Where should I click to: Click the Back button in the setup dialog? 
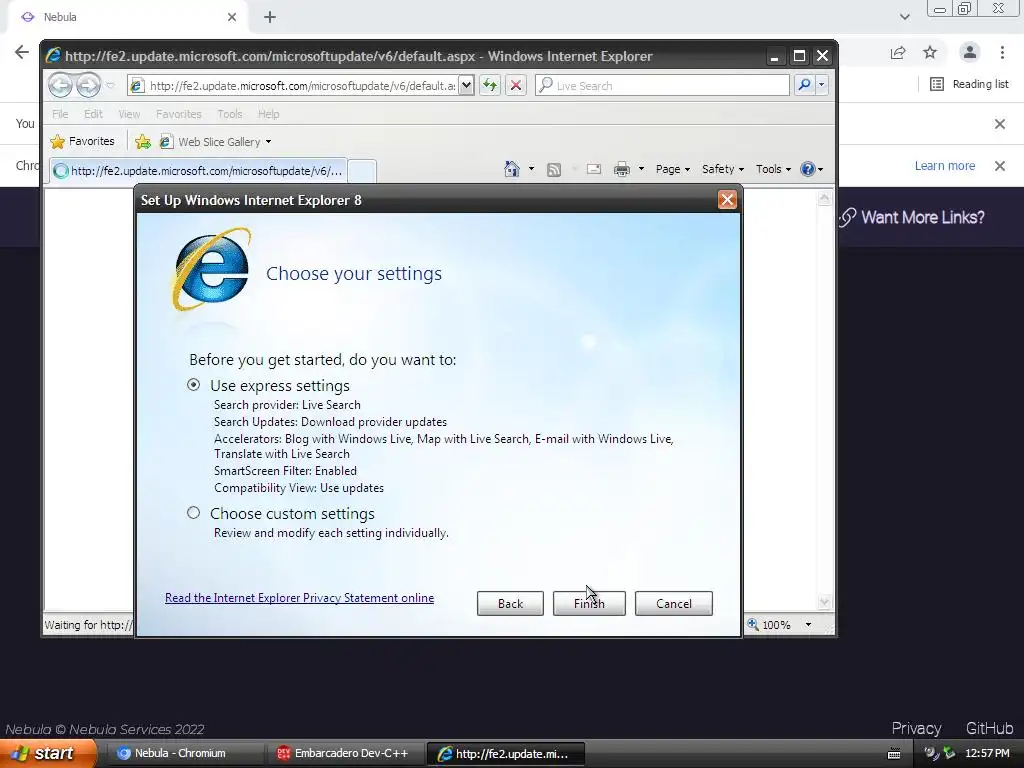pyautogui.click(x=510, y=603)
